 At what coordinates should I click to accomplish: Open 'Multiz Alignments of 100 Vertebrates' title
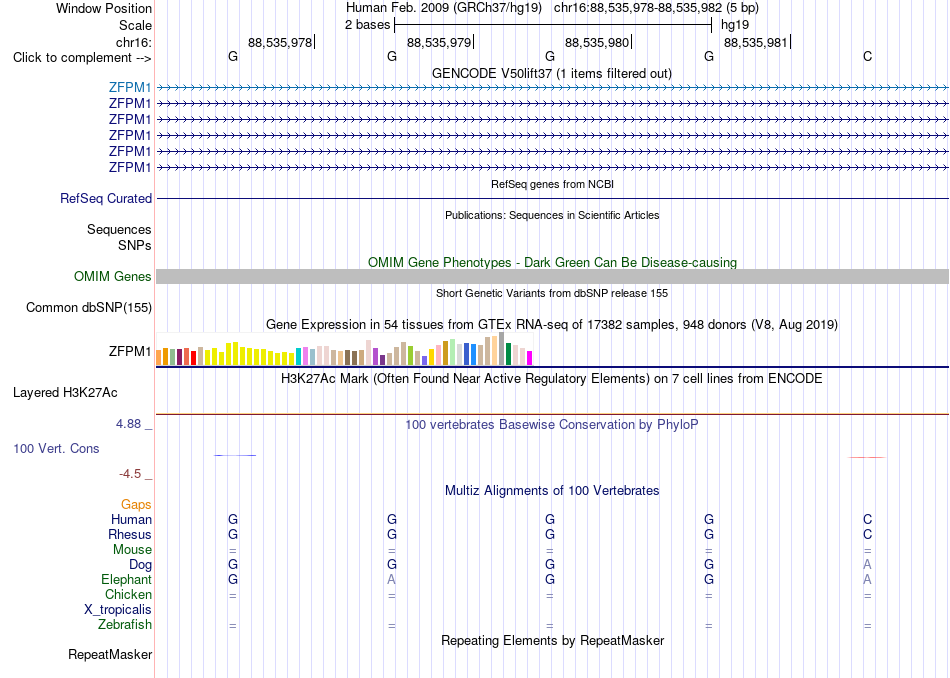point(552,491)
